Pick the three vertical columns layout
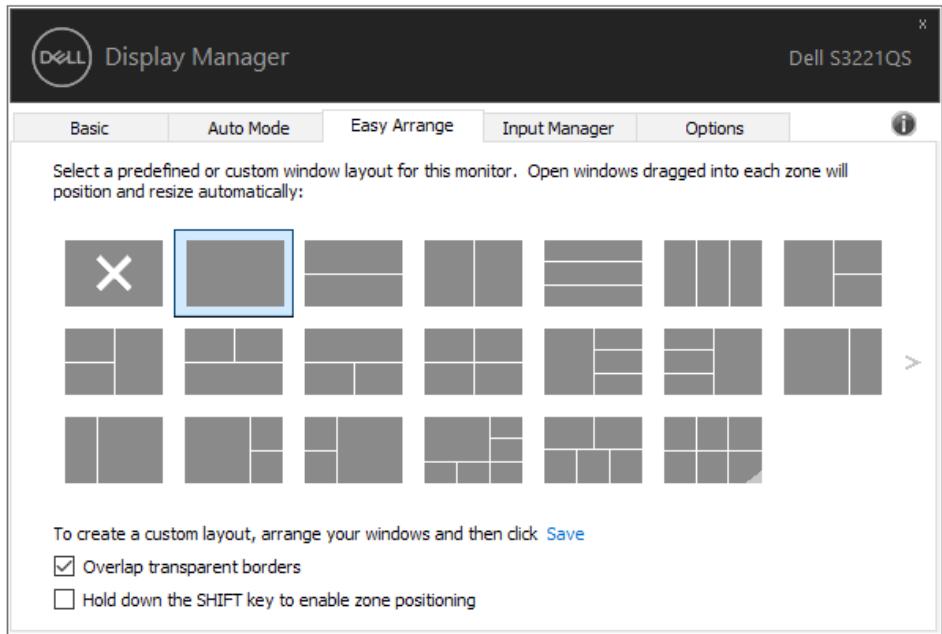 click(x=713, y=273)
